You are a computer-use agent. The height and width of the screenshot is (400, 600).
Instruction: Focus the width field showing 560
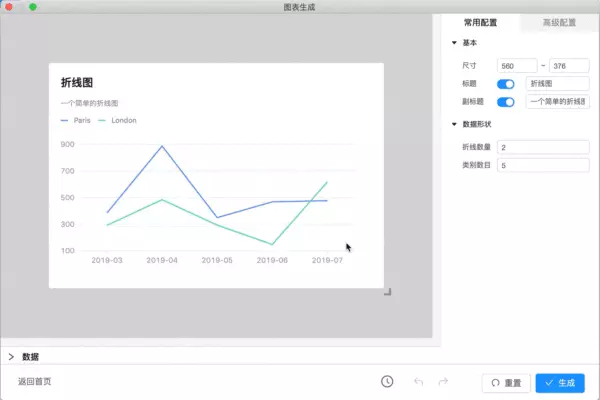517,66
